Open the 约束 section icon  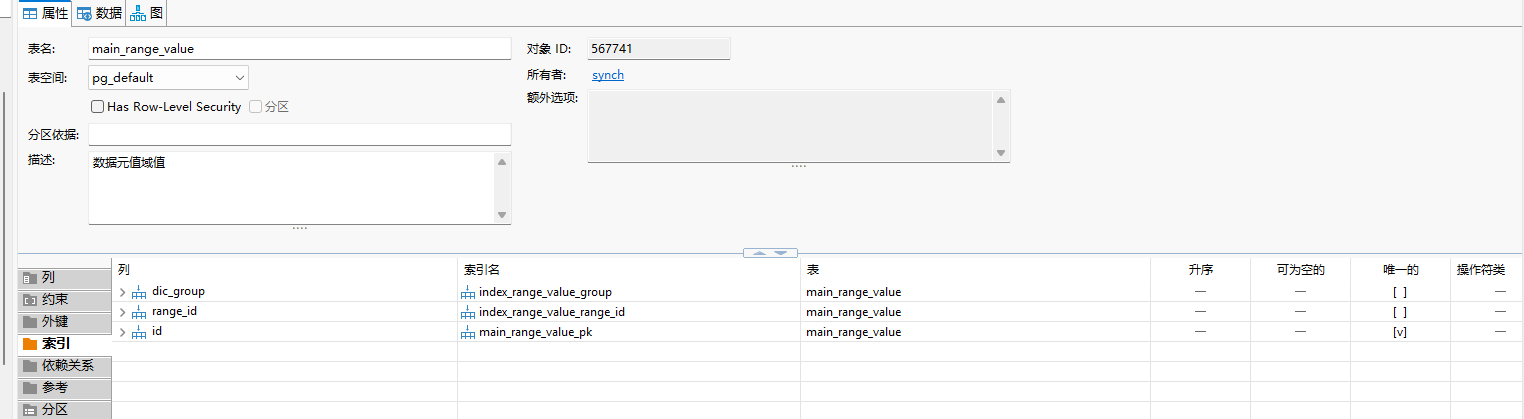pyautogui.click(x=30, y=299)
